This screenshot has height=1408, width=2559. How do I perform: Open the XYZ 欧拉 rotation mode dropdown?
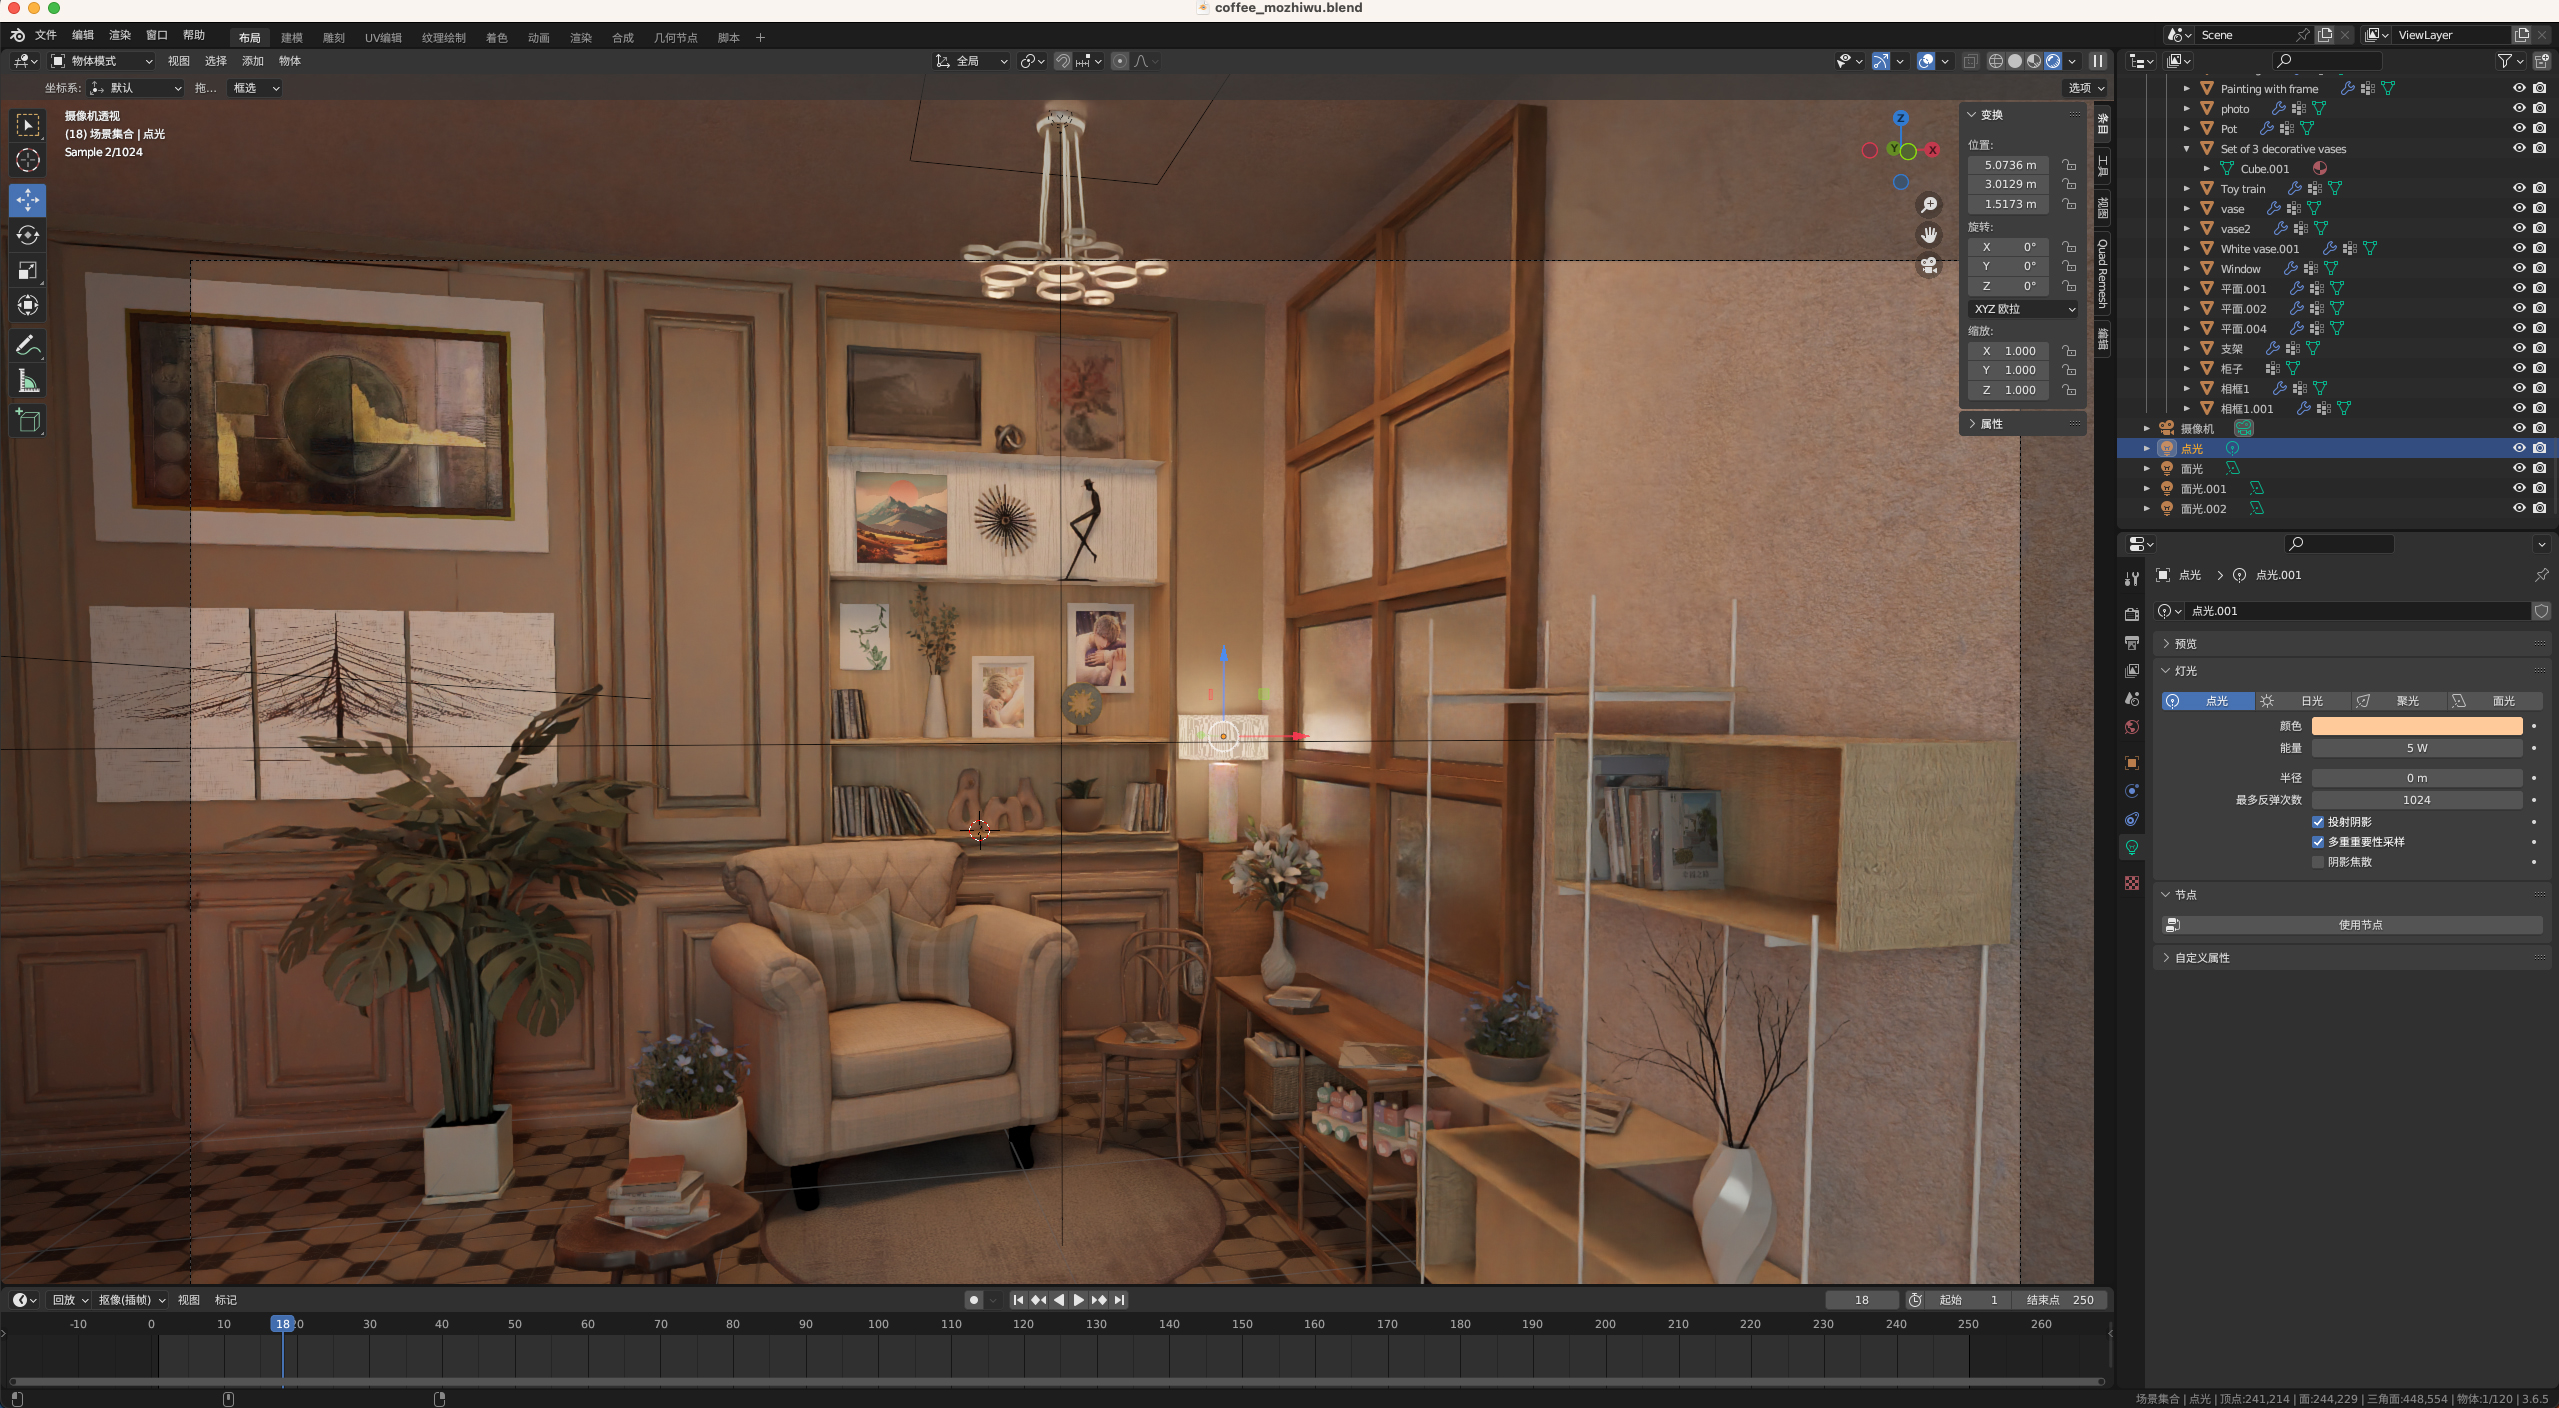(2024, 309)
